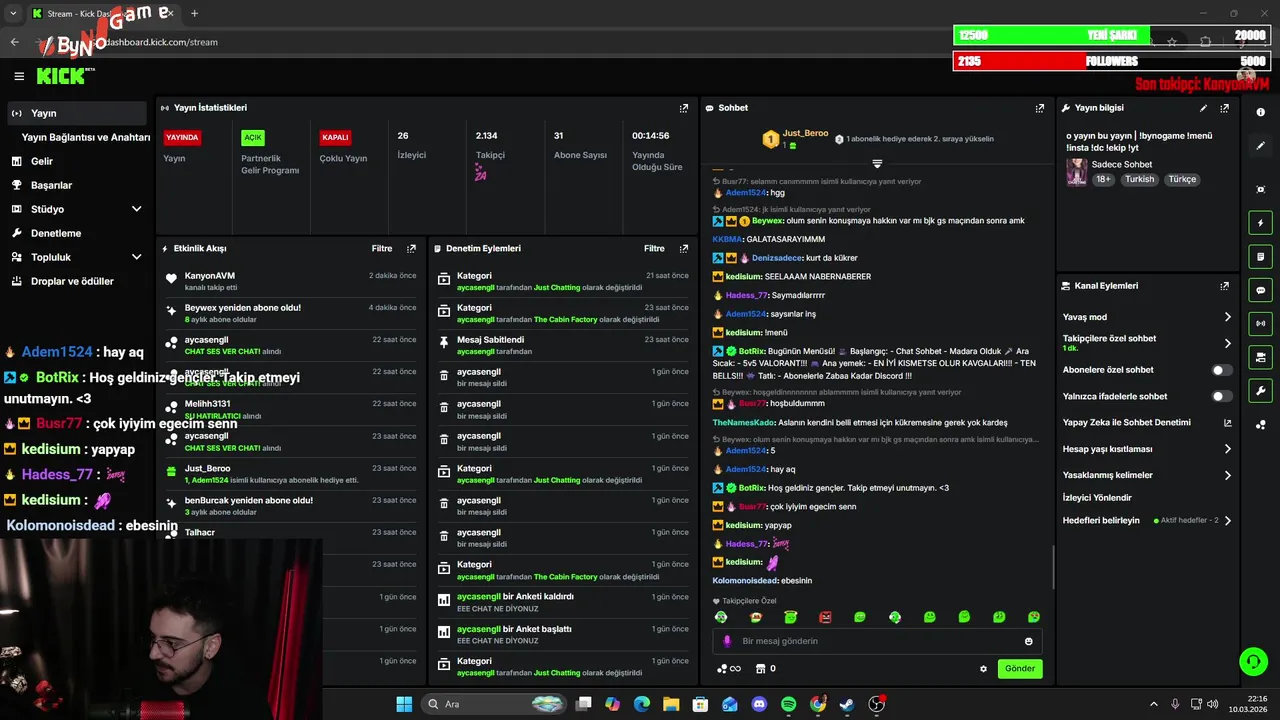
Task: Click the Bir mesaj gönderin input field
Action: click(877, 641)
